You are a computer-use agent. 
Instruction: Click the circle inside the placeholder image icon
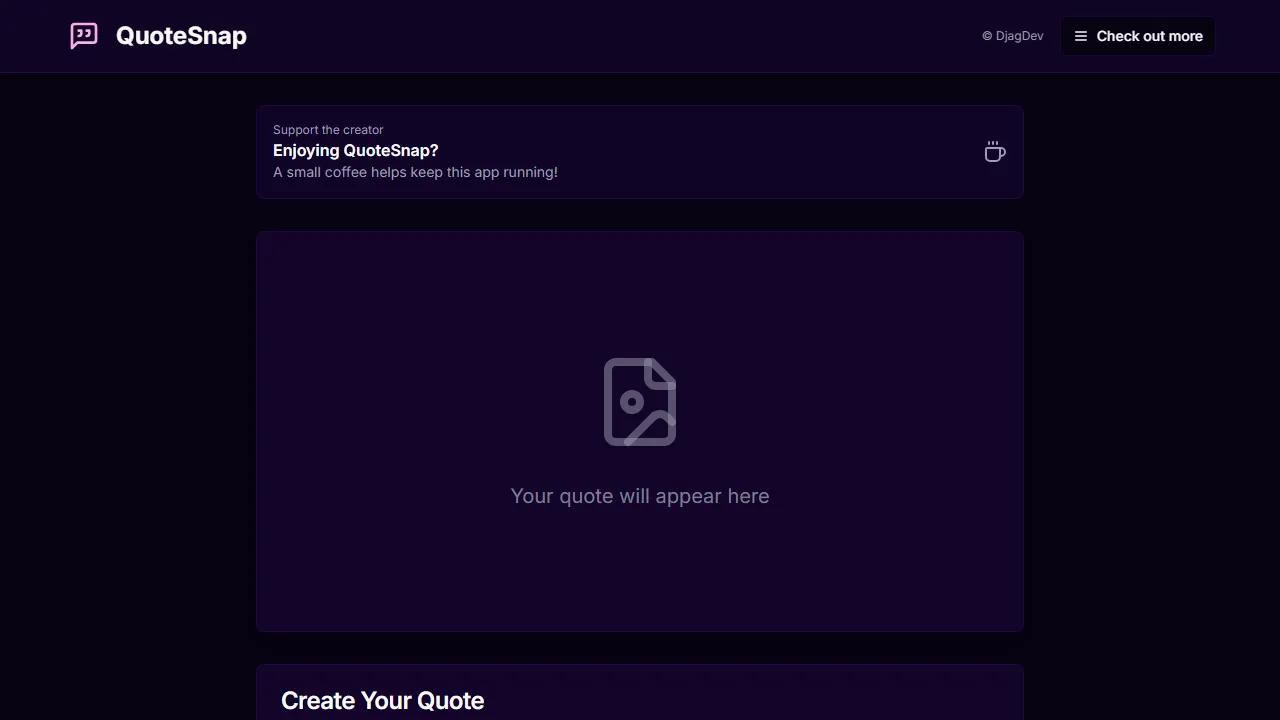click(630, 404)
